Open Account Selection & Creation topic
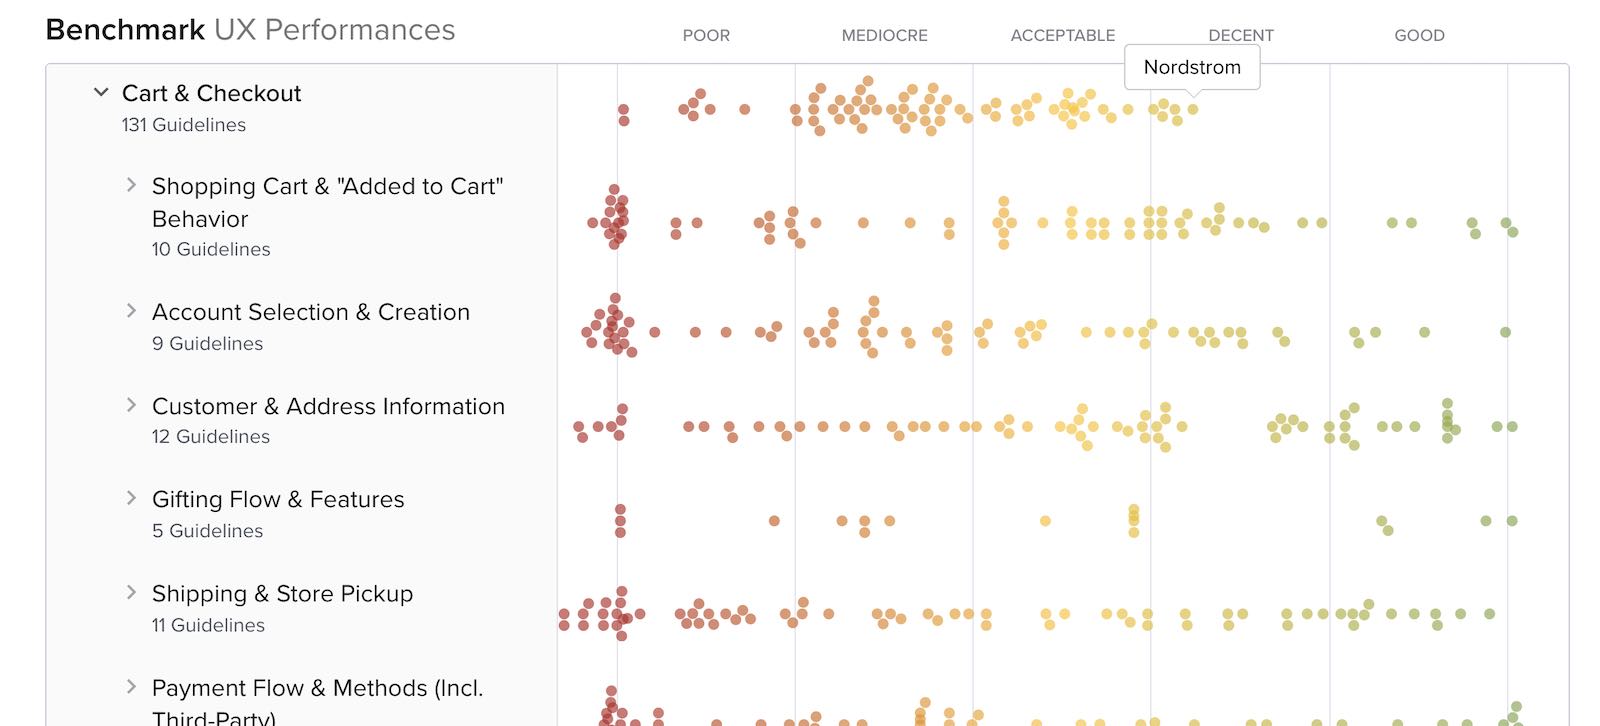The height and width of the screenshot is (726, 1600). (x=310, y=312)
